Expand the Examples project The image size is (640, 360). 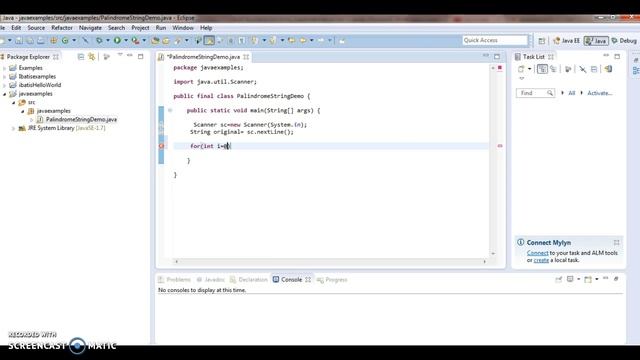[x=4, y=68]
